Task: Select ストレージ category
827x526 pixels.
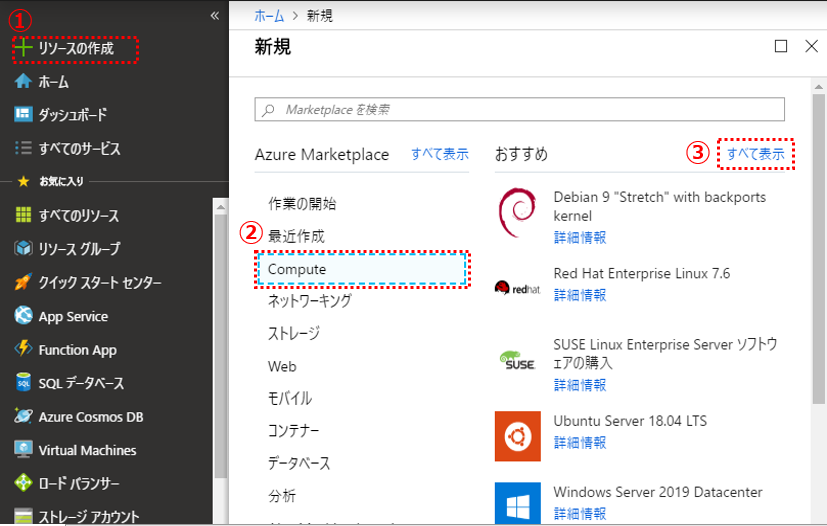Action: click(294, 334)
